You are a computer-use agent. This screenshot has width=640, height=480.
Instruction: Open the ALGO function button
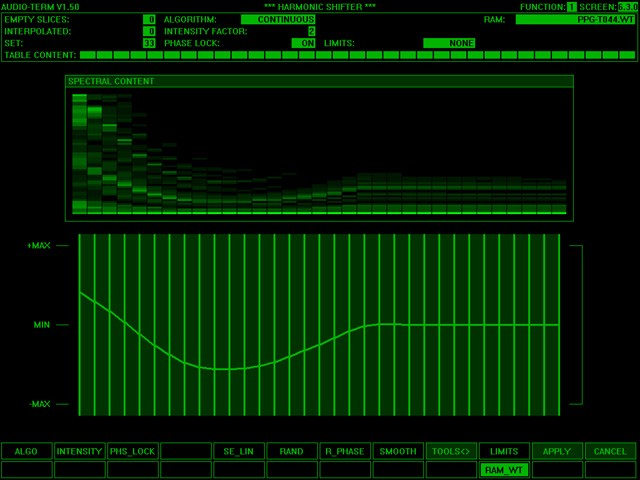27,451
